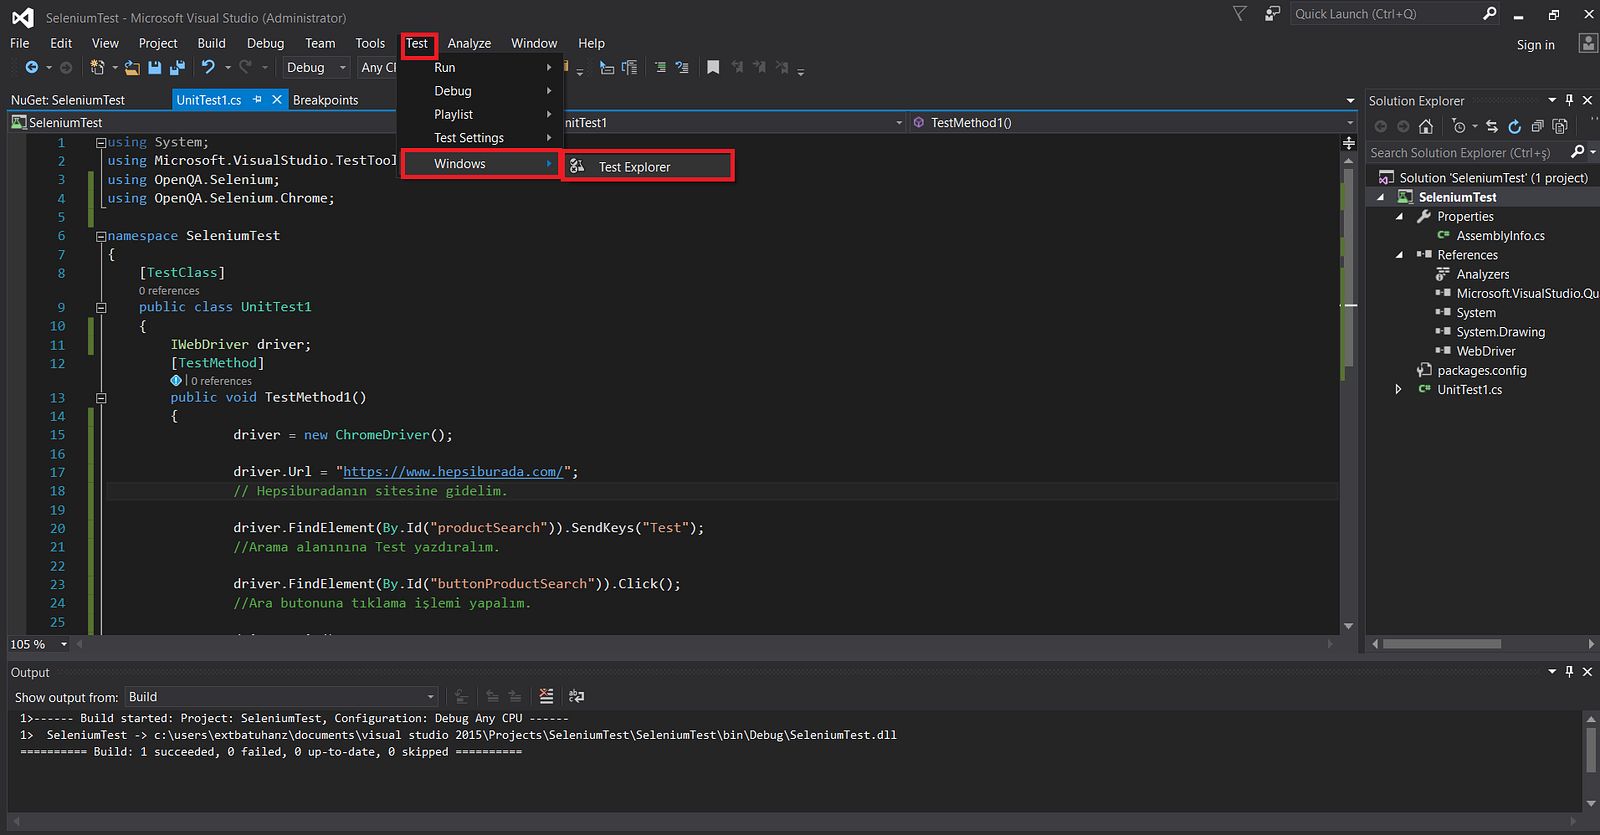Open the Playlist submenu in Test menu
The height and width of the screenshot is (835, 1600).
(x=482, y=114)
